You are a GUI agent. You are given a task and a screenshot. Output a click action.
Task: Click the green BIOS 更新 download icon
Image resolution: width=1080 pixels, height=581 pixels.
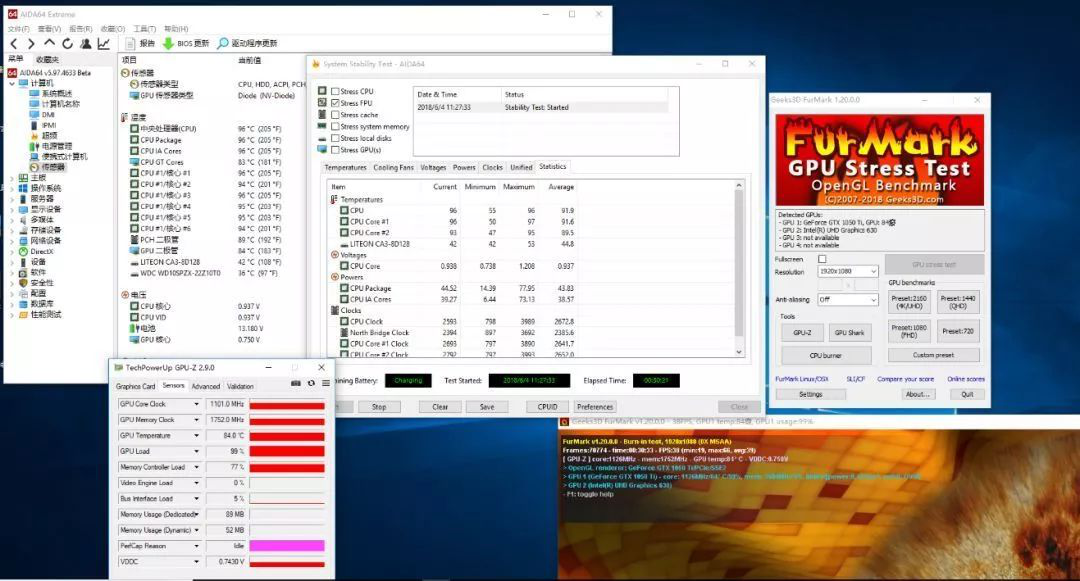pyautogui.click(x=168, y=43)
